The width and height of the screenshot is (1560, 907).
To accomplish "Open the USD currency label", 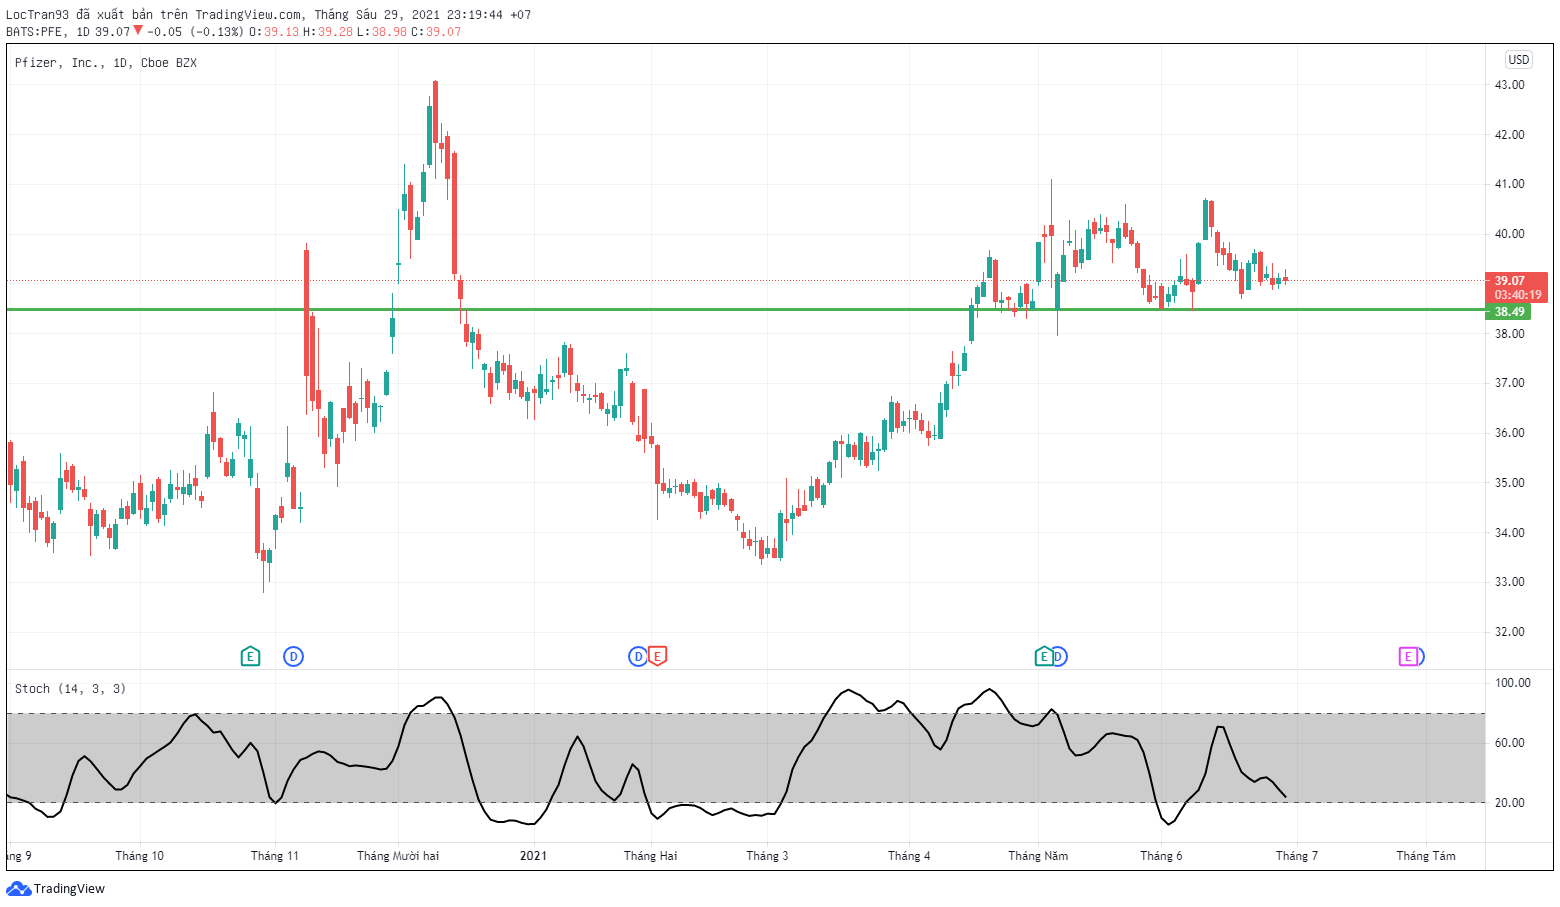I will 1519,60.
